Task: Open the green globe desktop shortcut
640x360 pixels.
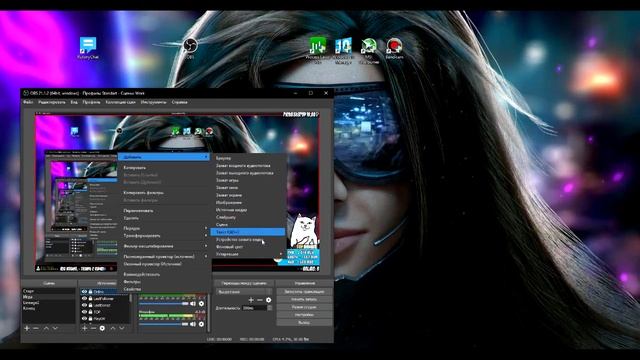Action: (369, 50)
